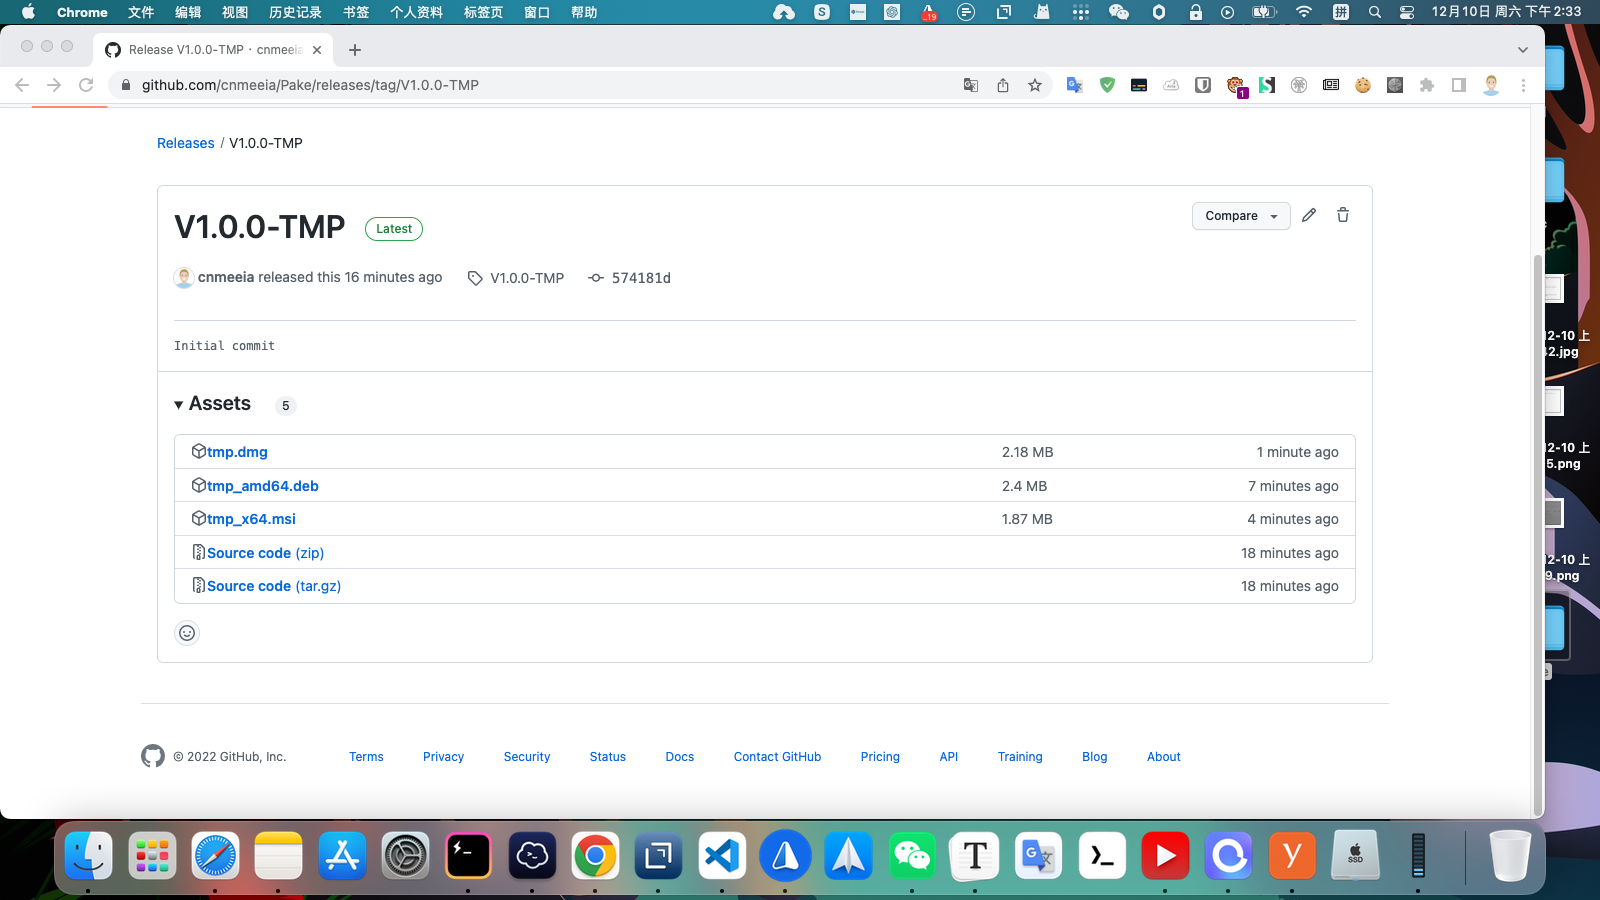
Task: Click the GitHub logo in footer
Action: pyautogui.click(x=153, y=756)
